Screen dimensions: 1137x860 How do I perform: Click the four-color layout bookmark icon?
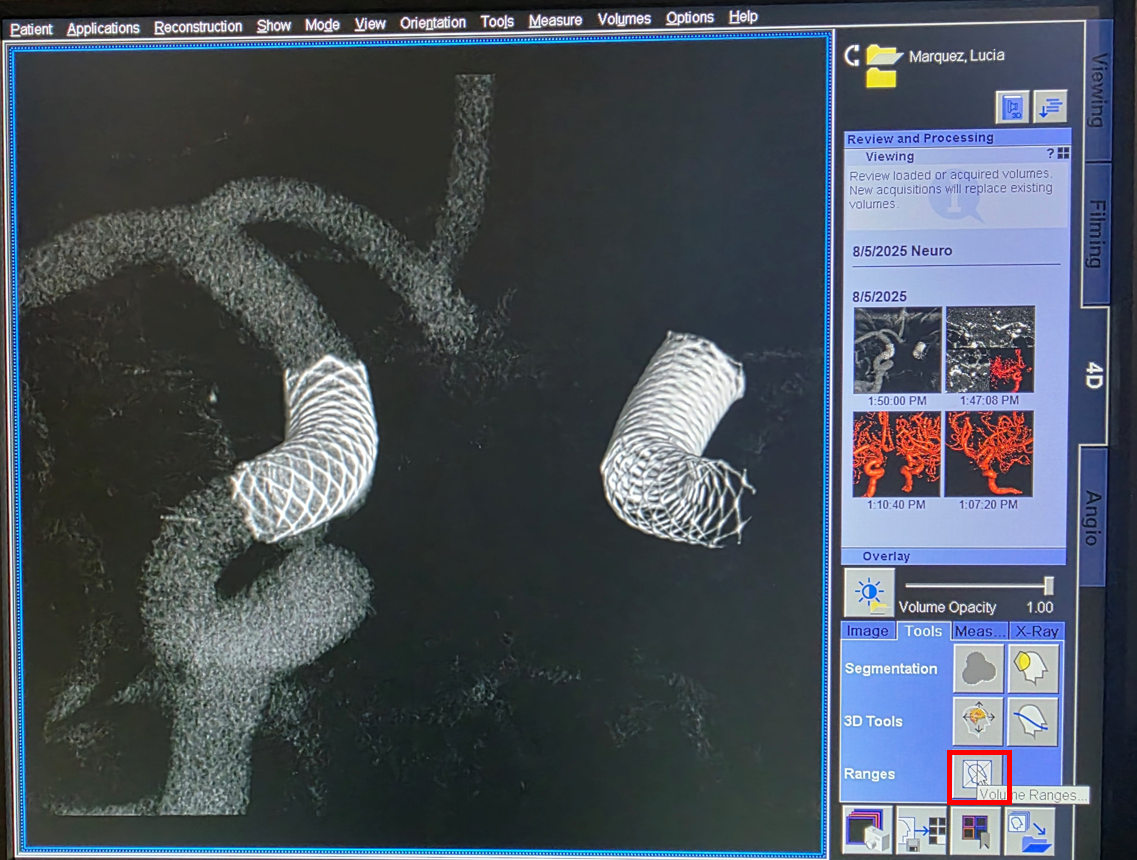point(975,831)
